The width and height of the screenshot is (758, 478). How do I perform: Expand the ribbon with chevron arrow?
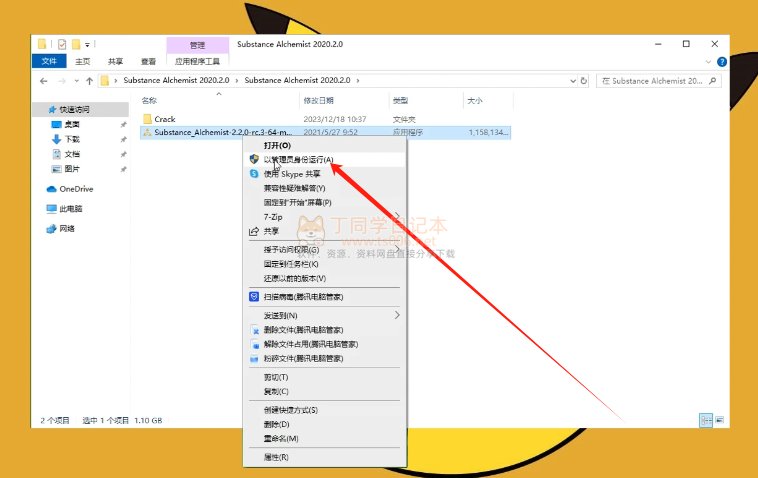click(x=708, y=62)
